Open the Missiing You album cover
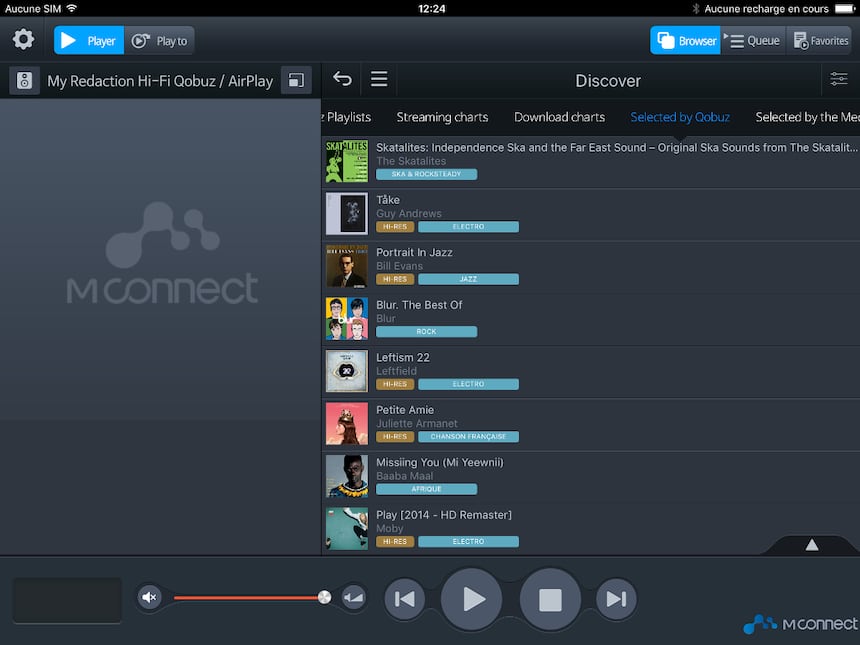This screenshot has height=645, width=860. click(x=347, y=476)
